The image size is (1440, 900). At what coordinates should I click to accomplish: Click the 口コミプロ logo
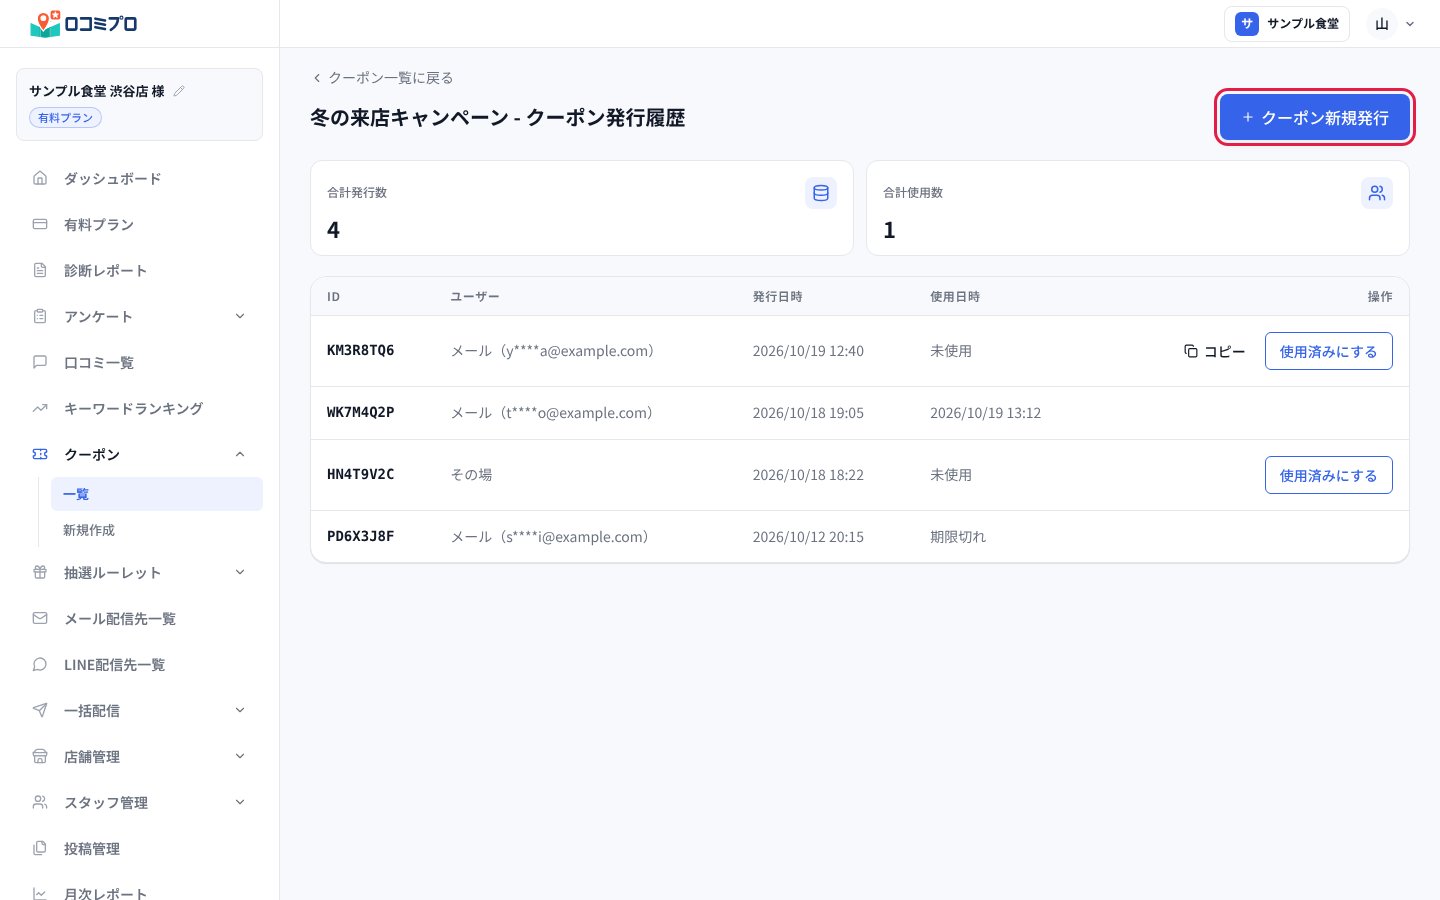point(84,23)
